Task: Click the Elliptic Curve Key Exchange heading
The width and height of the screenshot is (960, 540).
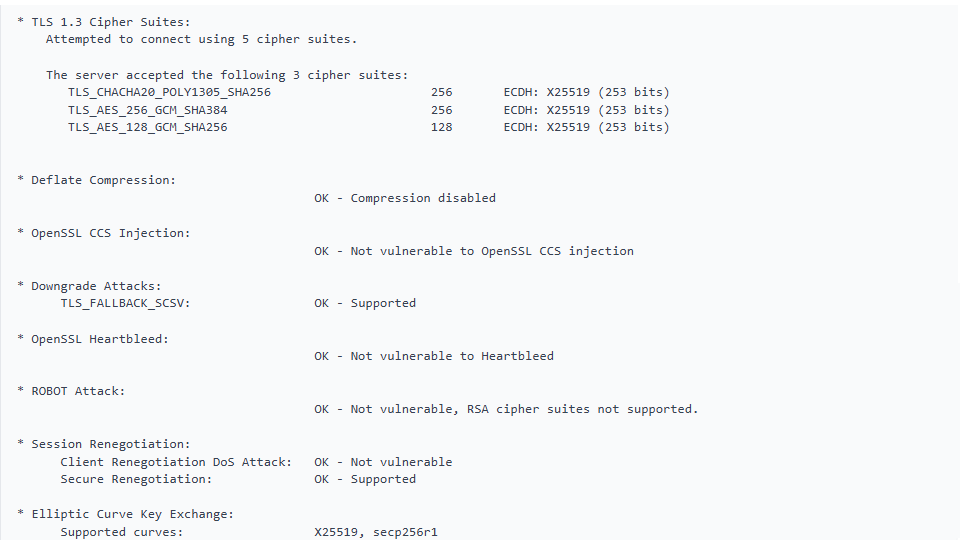Action: pyautogui.click(x=132, y=514)
